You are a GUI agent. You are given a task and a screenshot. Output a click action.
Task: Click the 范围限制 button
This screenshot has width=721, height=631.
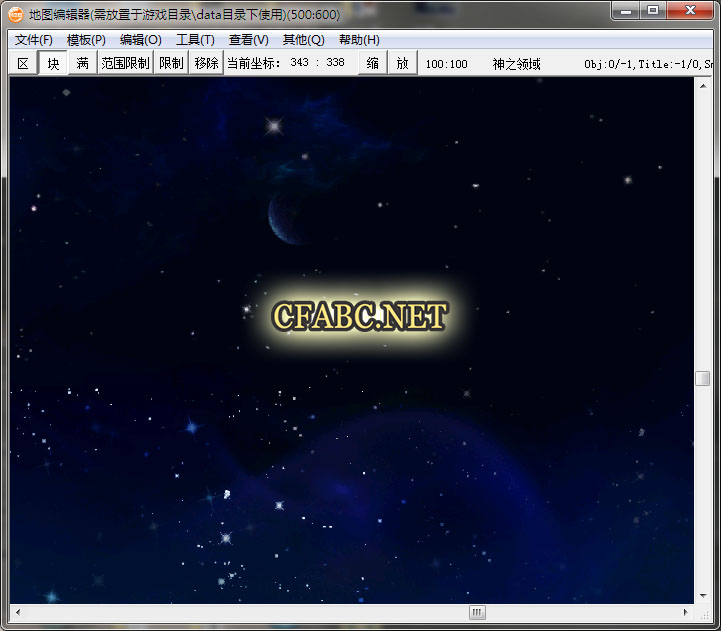[x=125, y=63]
